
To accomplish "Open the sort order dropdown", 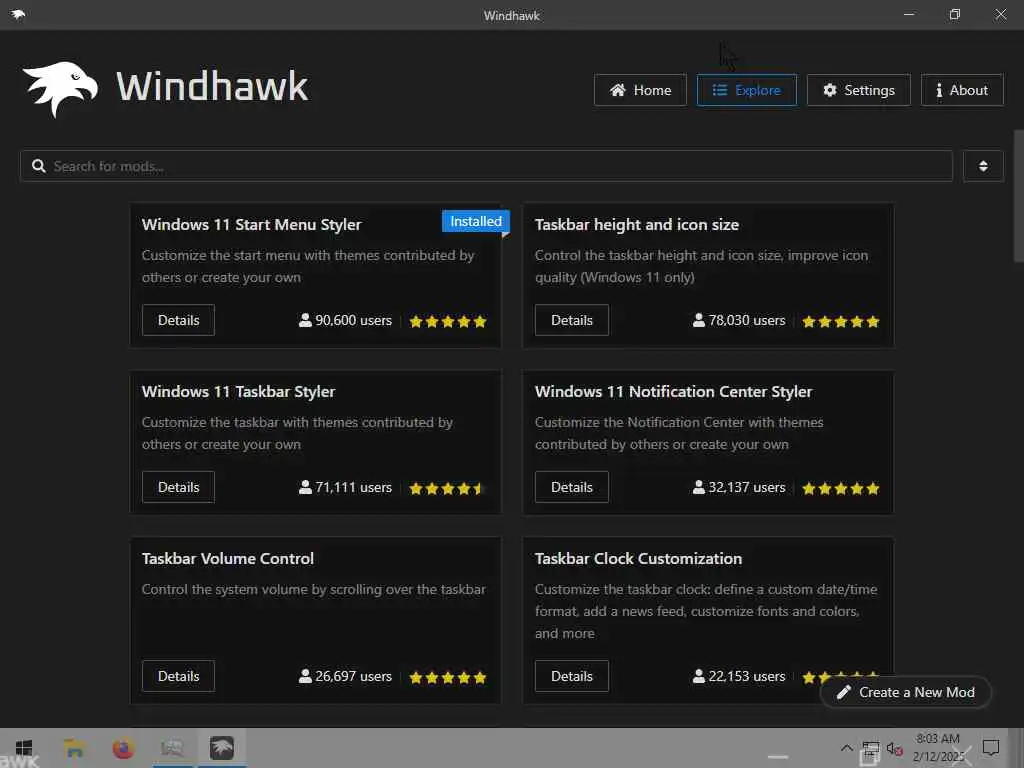I will click(x=983, y=166).
